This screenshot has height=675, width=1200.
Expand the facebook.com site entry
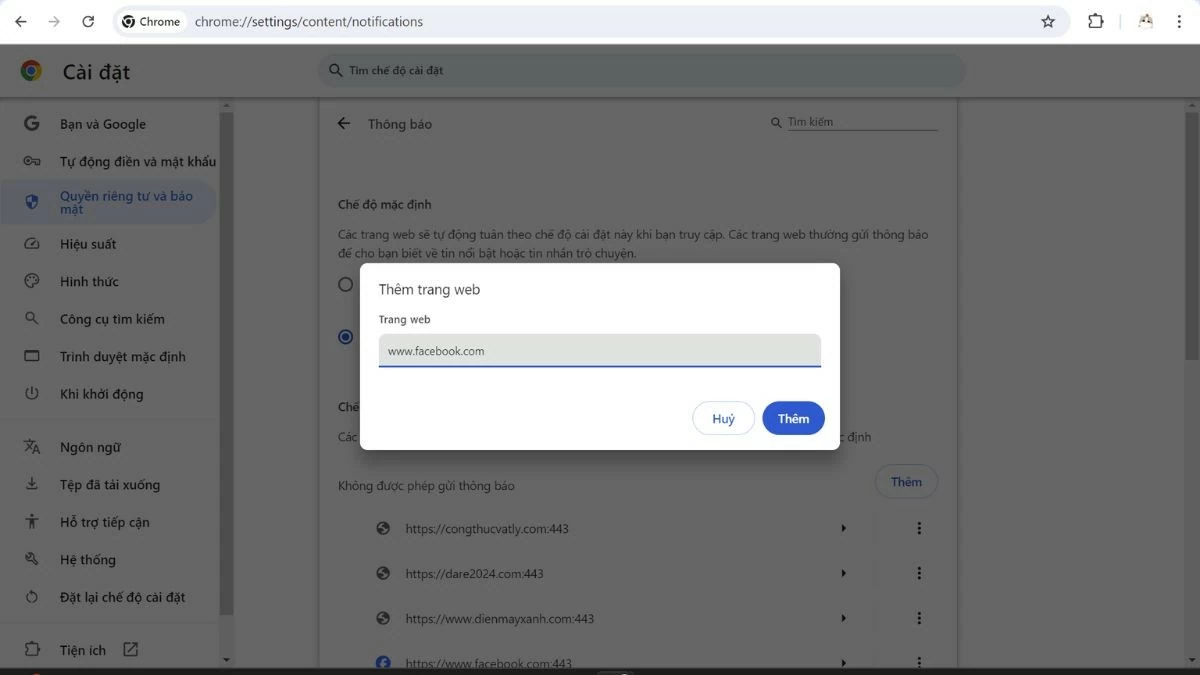coord(843,662)
